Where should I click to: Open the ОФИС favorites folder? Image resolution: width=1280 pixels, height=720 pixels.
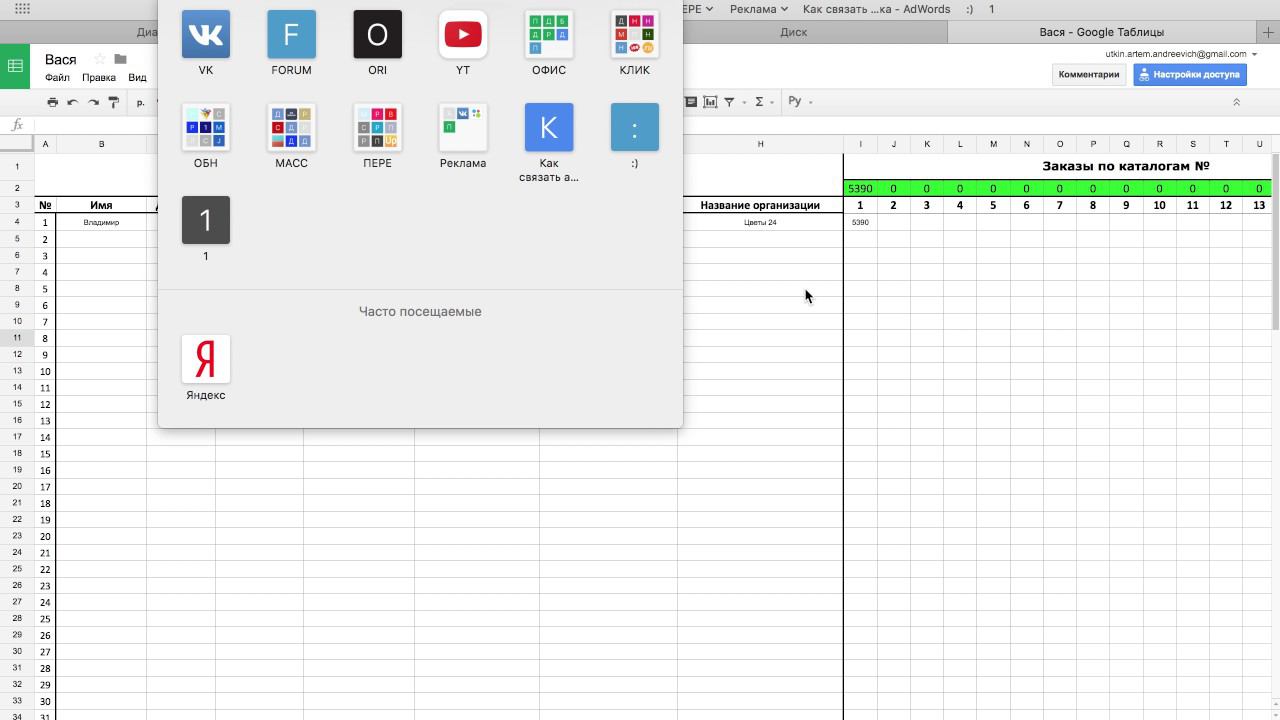coord(549,35)
